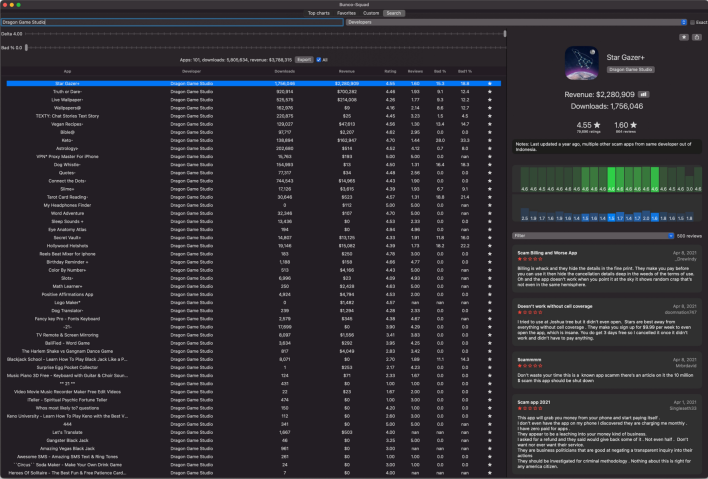Switch to the Favorites tab

pos(346,13)
